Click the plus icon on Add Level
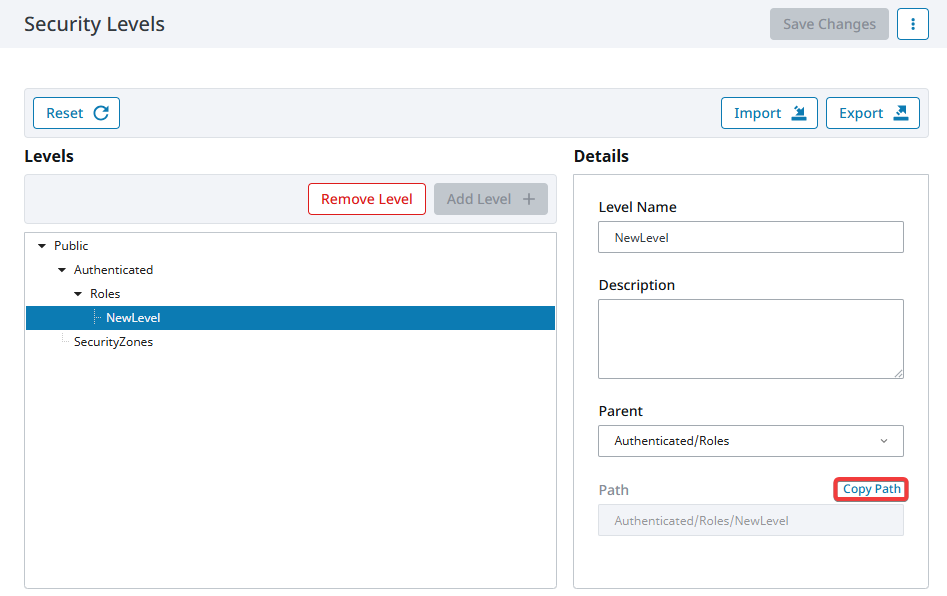This screenshot has height=596, width=947. click(x=529, y=199)
